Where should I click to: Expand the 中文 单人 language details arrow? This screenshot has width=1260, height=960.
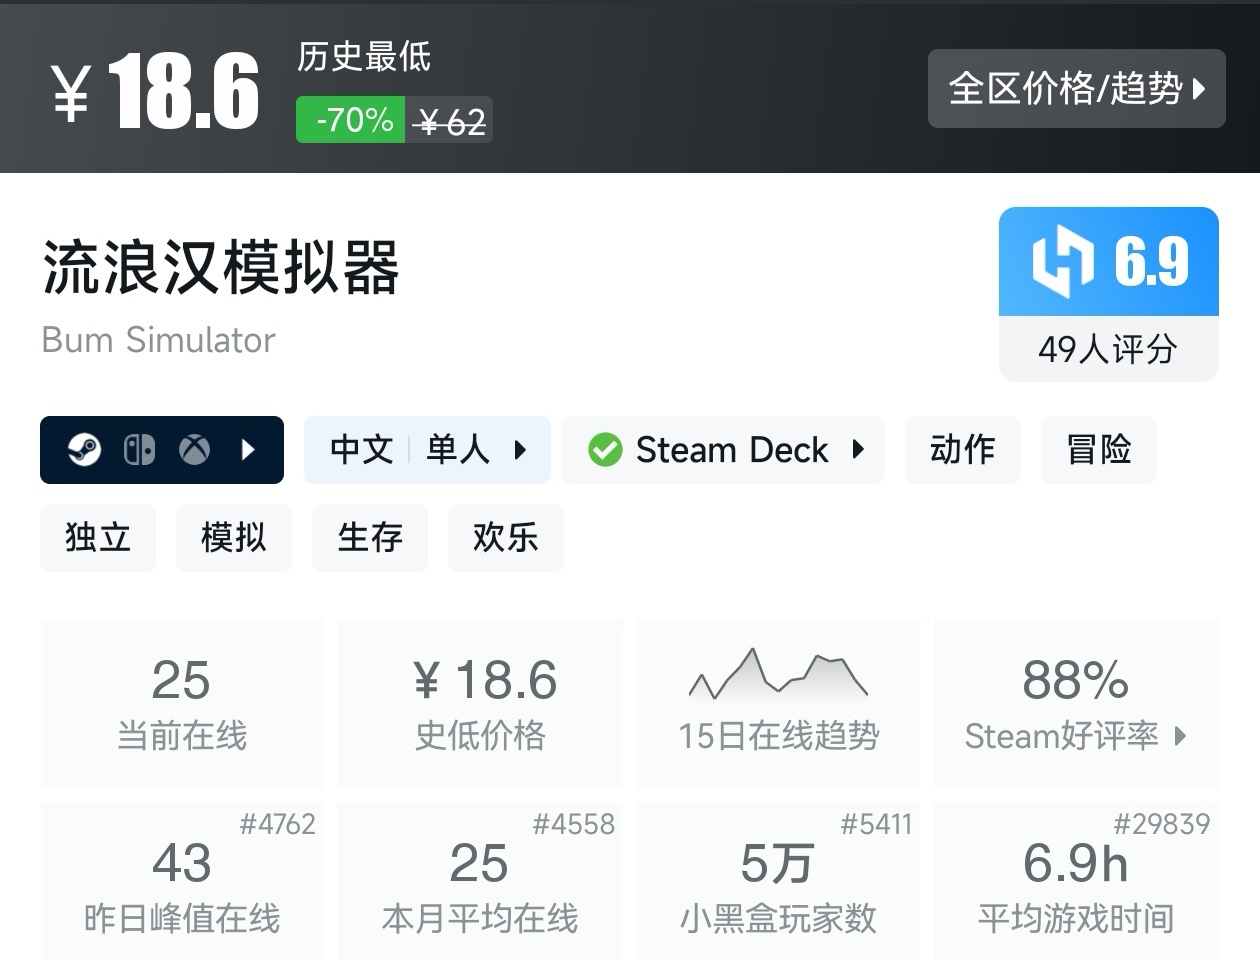pos(520,450)
